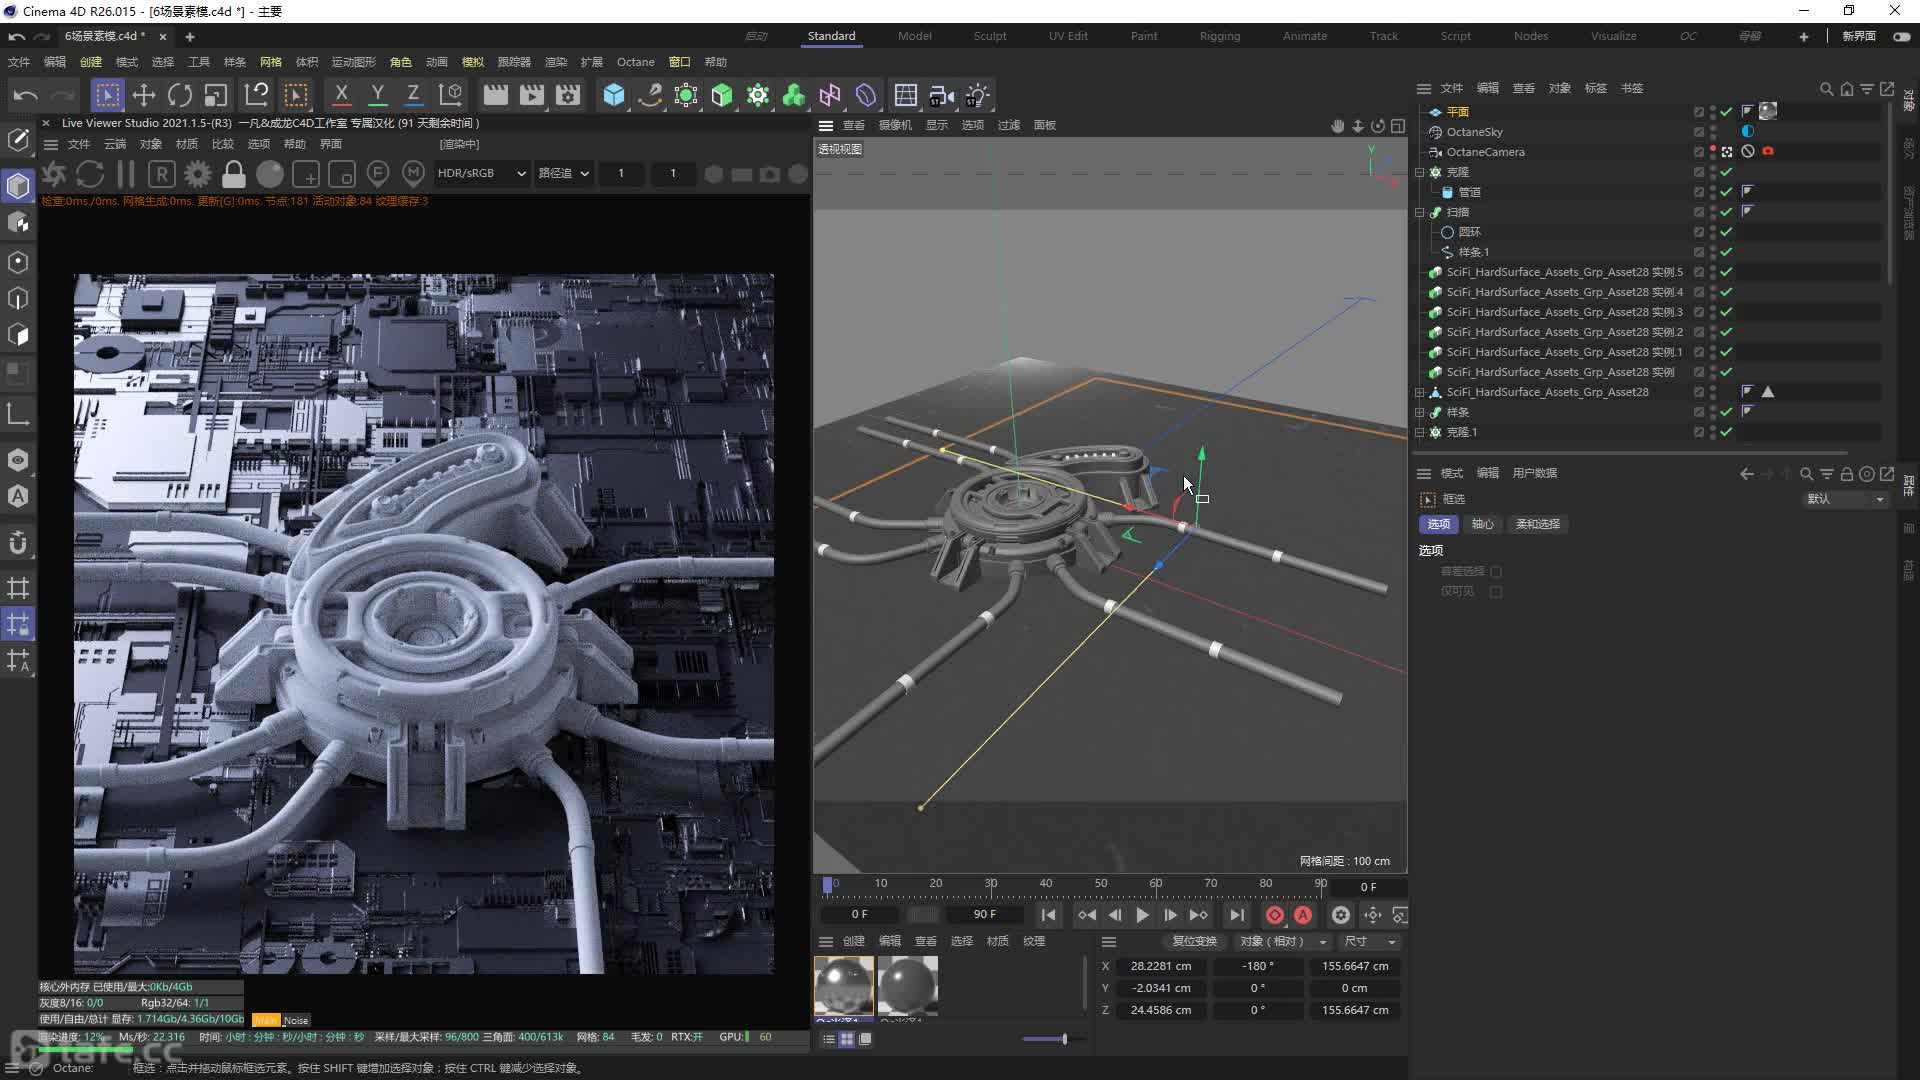Activate the Live Selection arrow tool
This screenshot has width=1920, height=1080.
(x=107, y=95)
